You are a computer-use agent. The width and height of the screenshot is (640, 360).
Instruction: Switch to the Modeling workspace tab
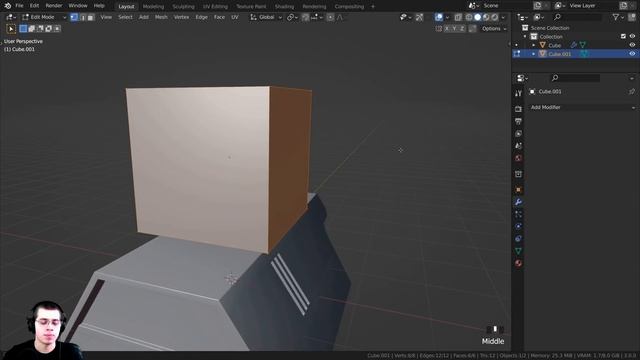pos(153,7)
